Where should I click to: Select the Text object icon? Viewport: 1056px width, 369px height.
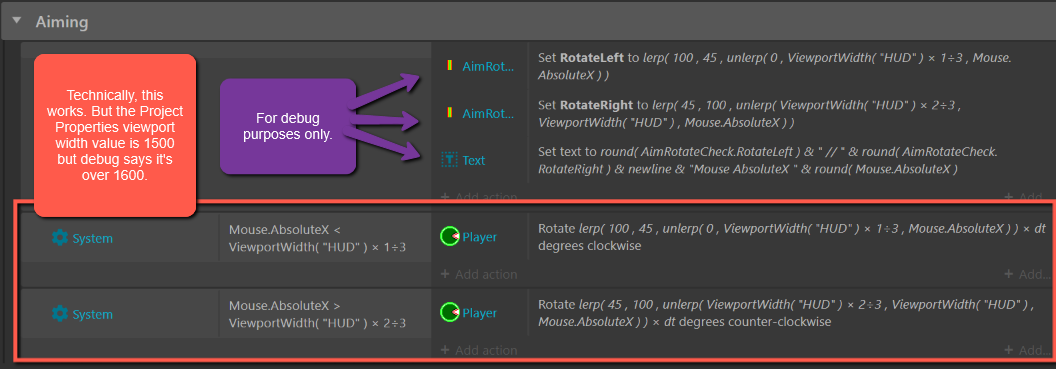click(x=449, y=160)
